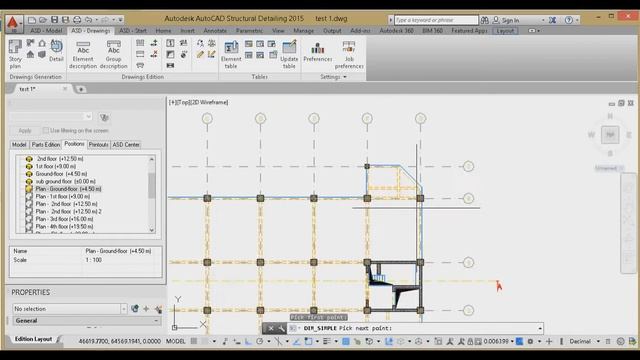The width and height of the screenshot is (640, 360).
Task: Open Job preferences tool
Action: (349, 54)
